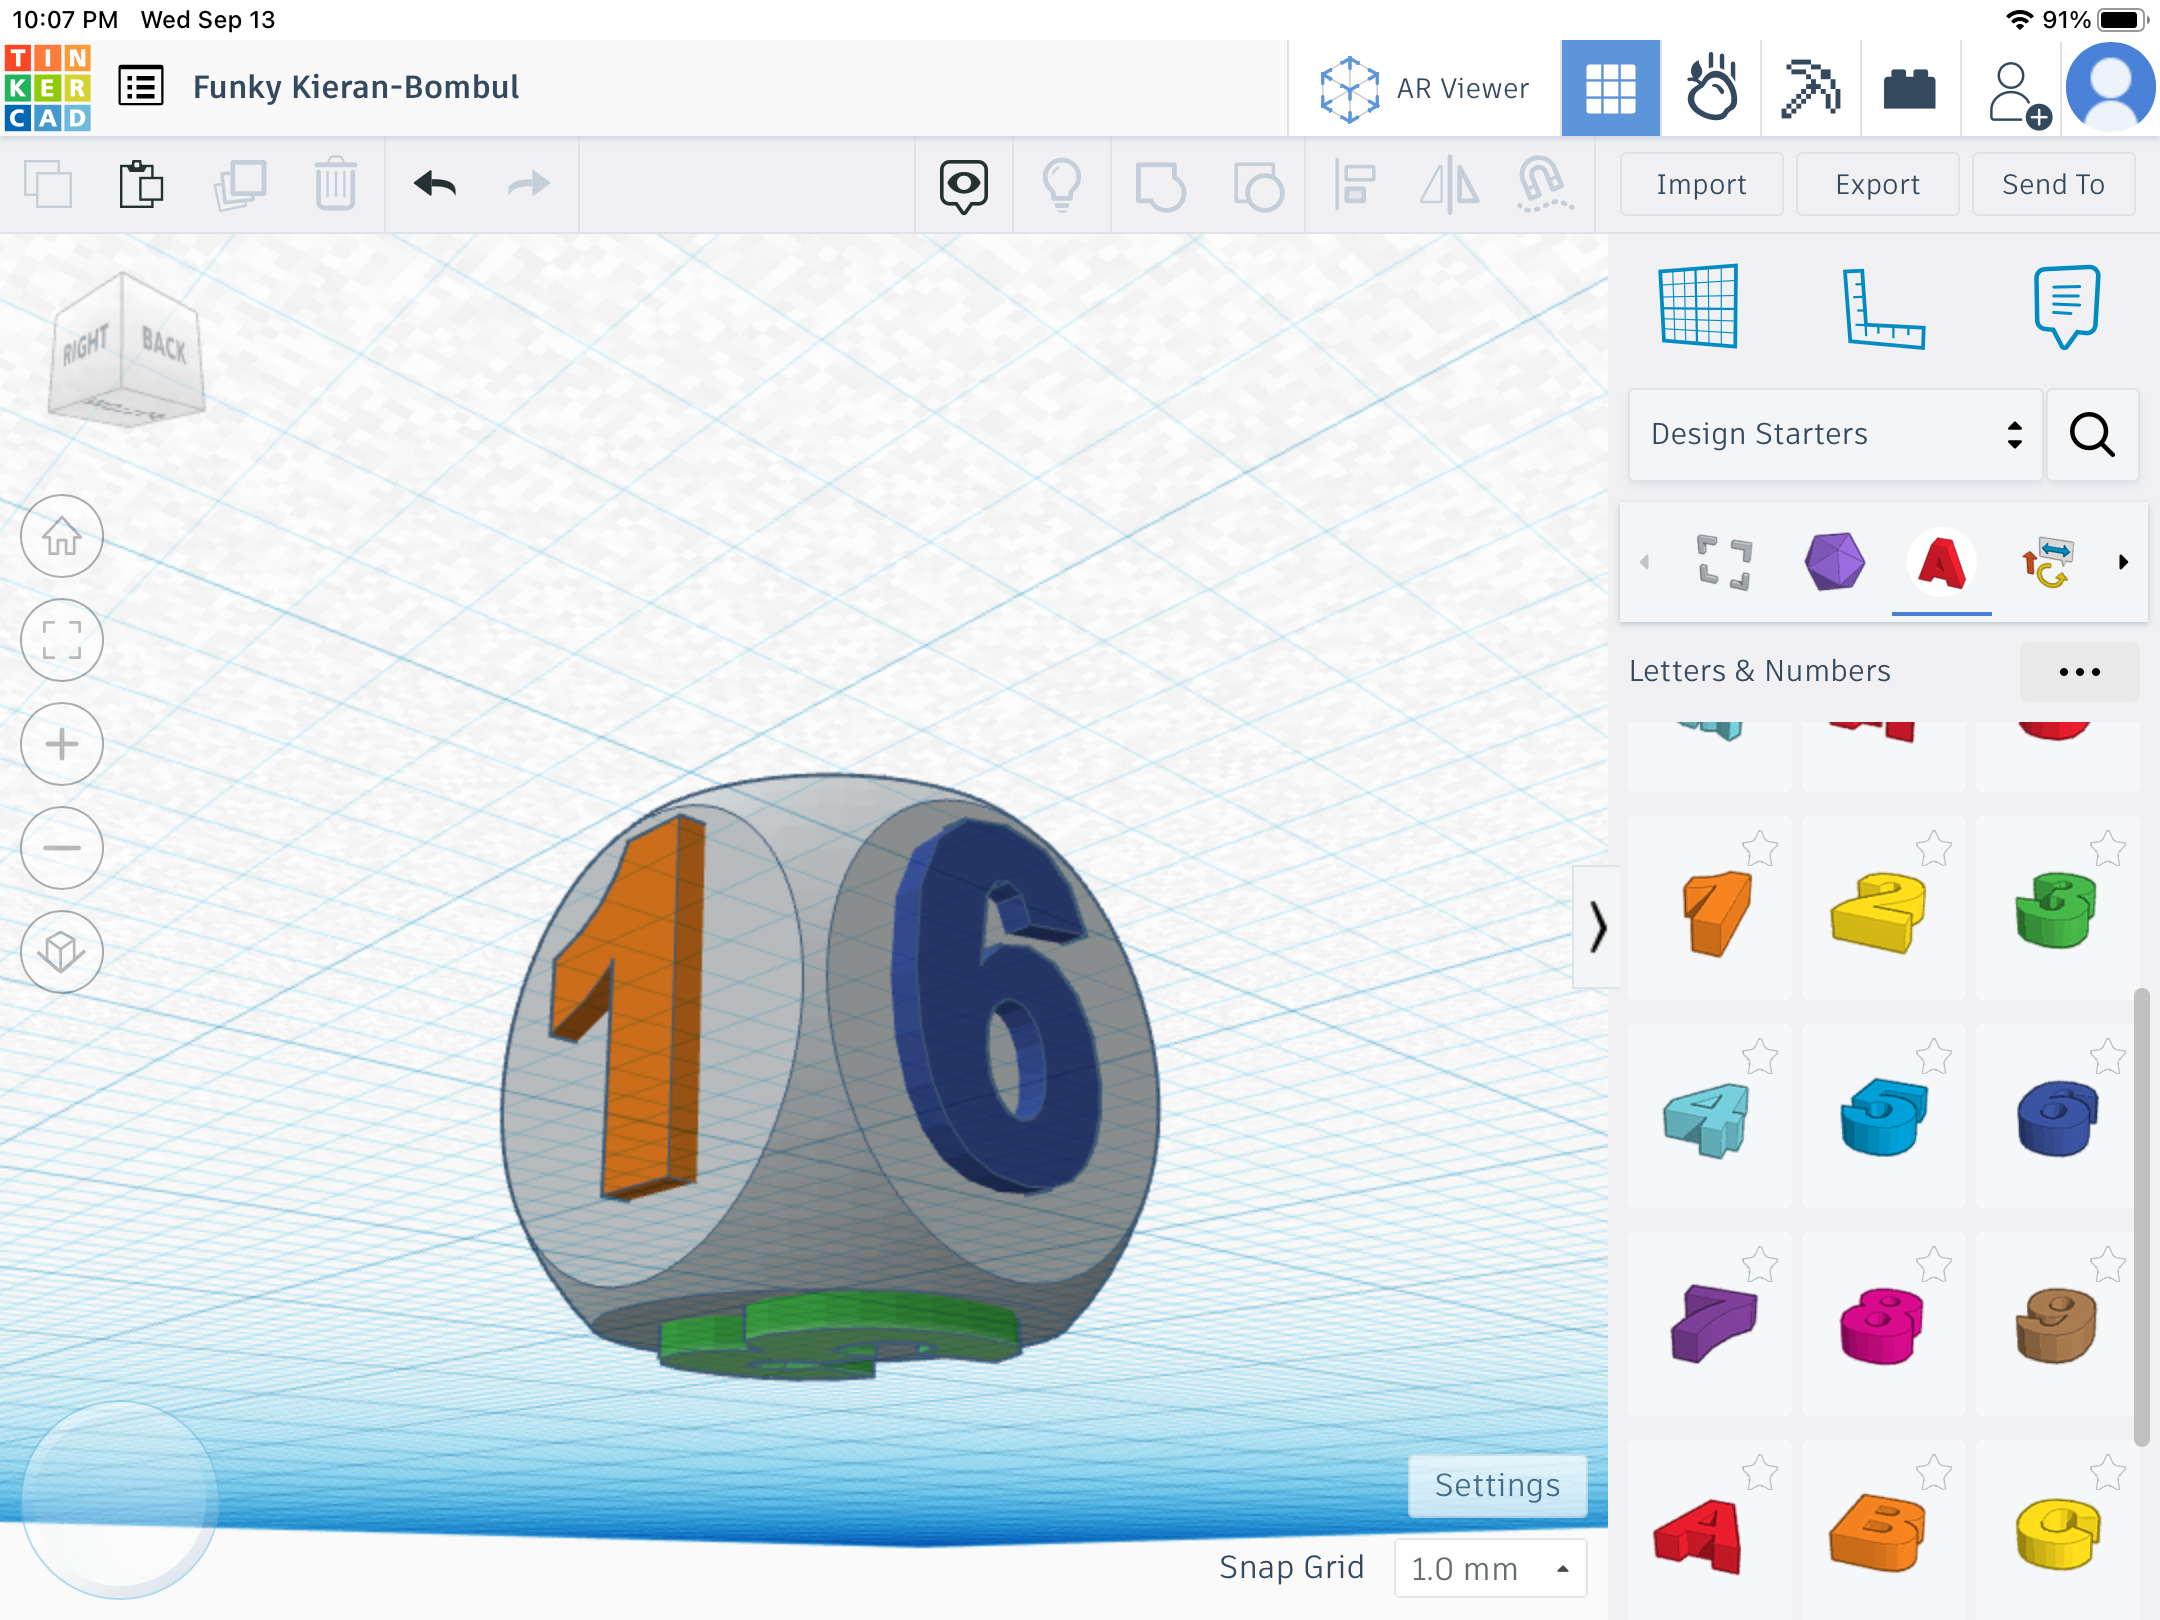This screenshot has width=2160, height=1620.
Task: Add the dark blue number 6 shape
Action: pyautogui.click(x=2058, y=1118)
